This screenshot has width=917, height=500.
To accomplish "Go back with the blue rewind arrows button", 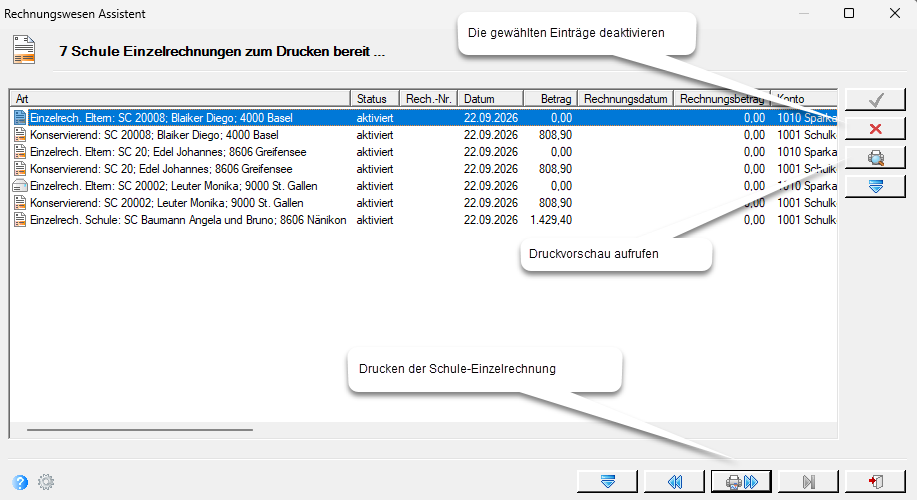I will pyautogui.click(x=674, y=482).
